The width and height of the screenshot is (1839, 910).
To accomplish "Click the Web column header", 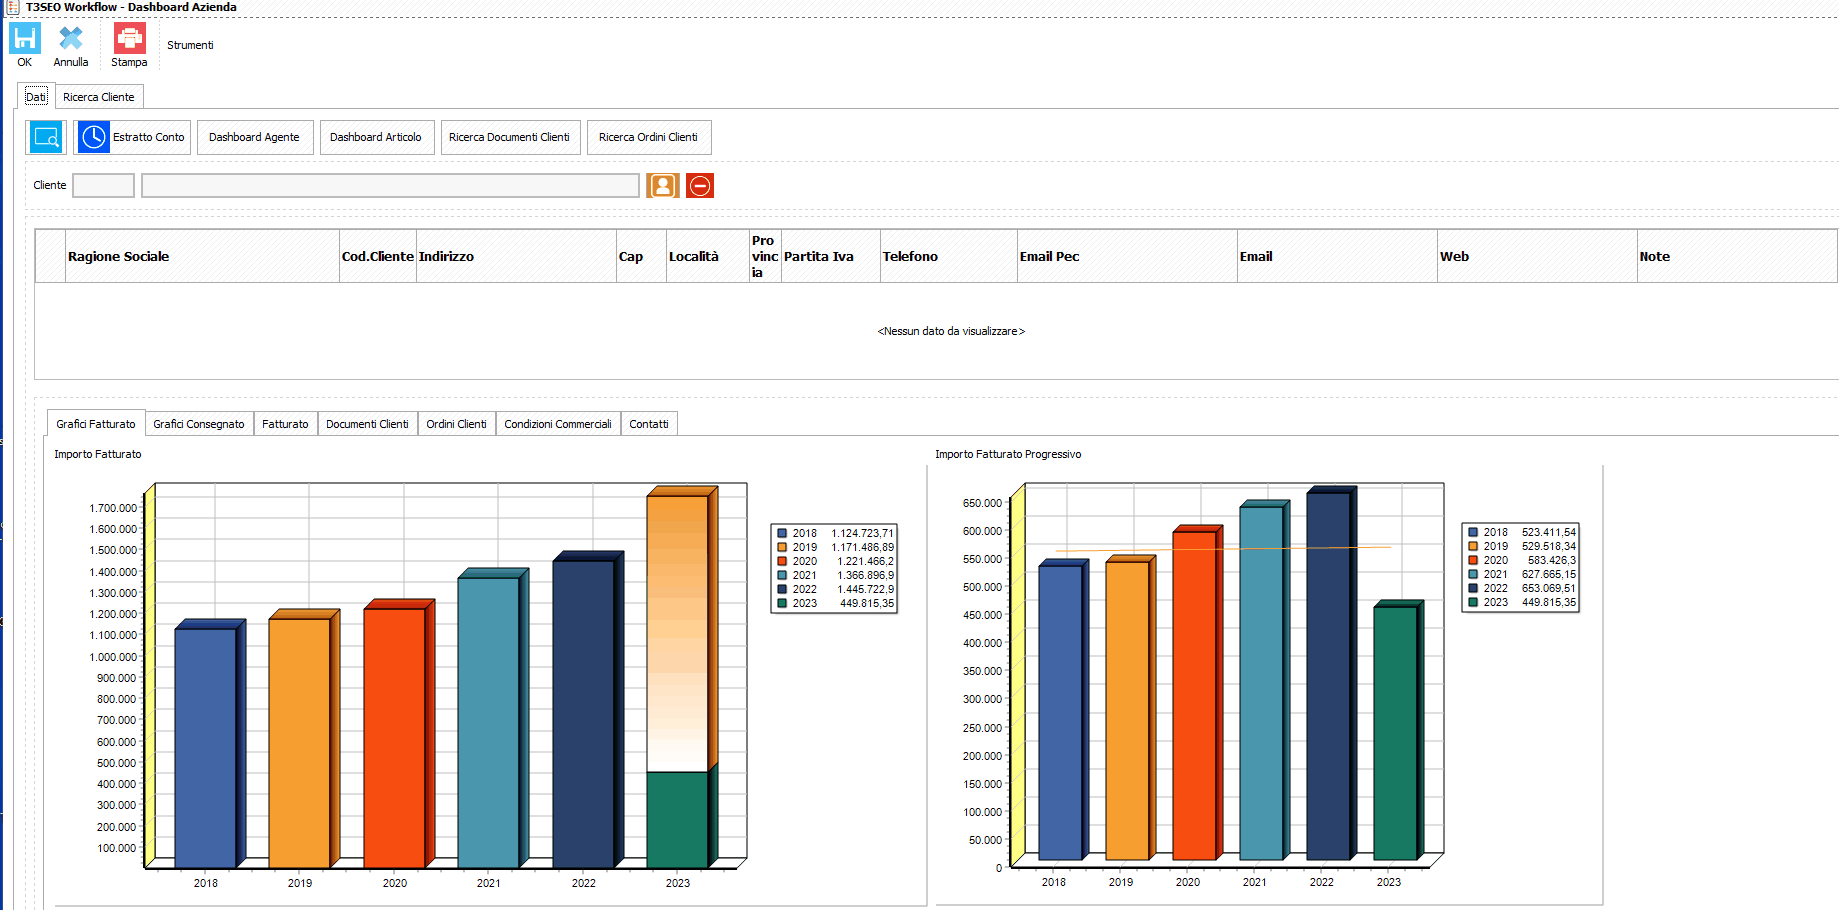I will [1537, 256].
